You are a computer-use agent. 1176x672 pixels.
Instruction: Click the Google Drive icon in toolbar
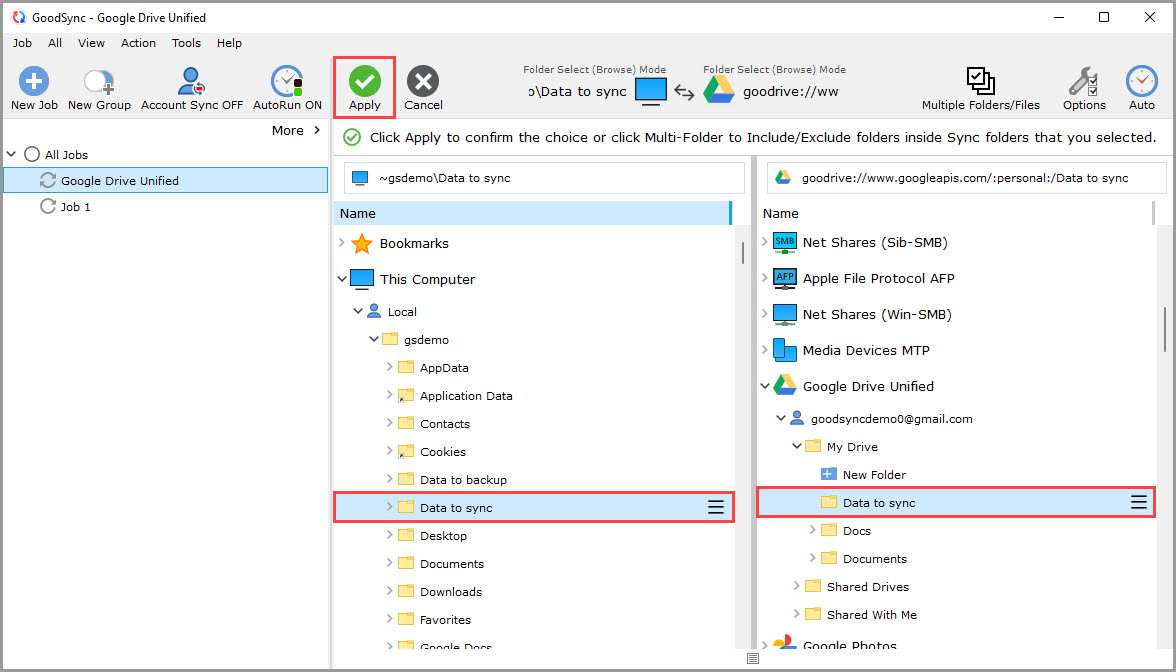tap(718, 91)
